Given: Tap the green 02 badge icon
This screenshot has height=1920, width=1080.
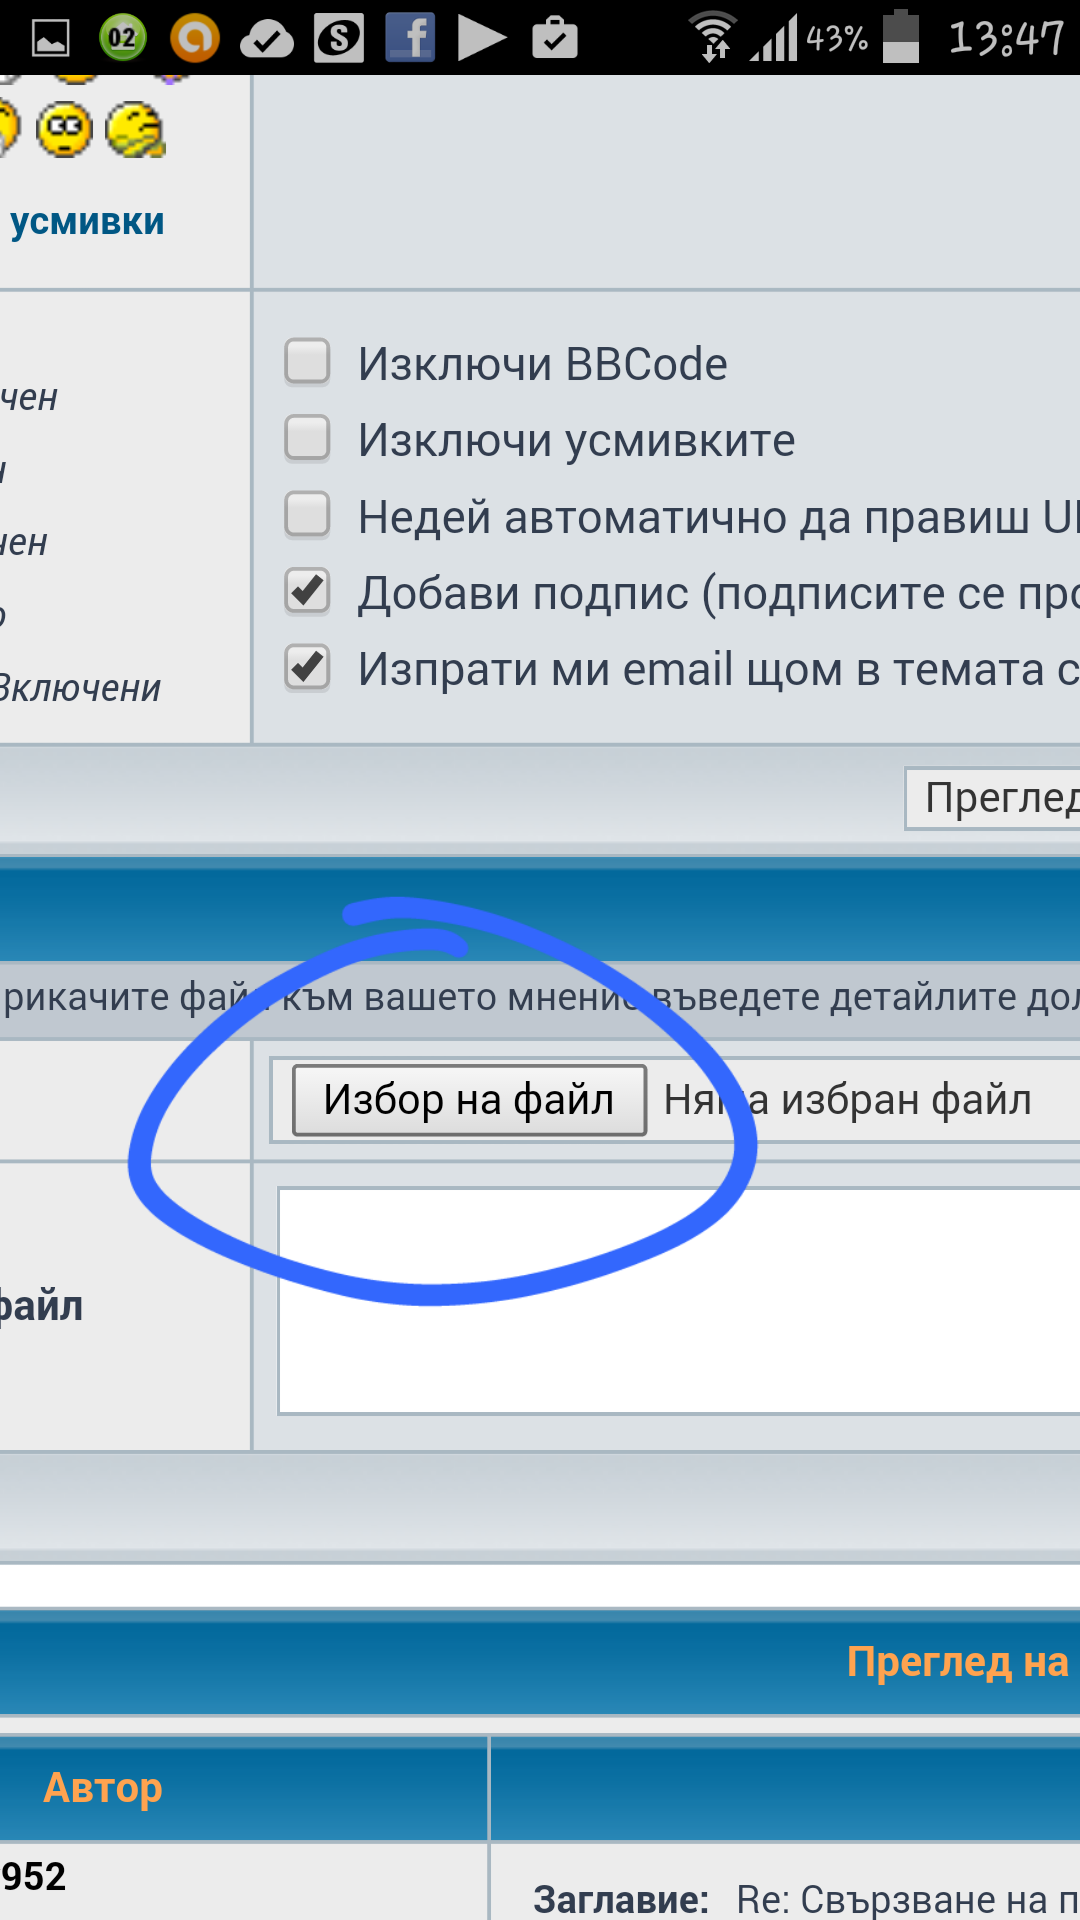Looking at the screenshot, I should 123,38.
